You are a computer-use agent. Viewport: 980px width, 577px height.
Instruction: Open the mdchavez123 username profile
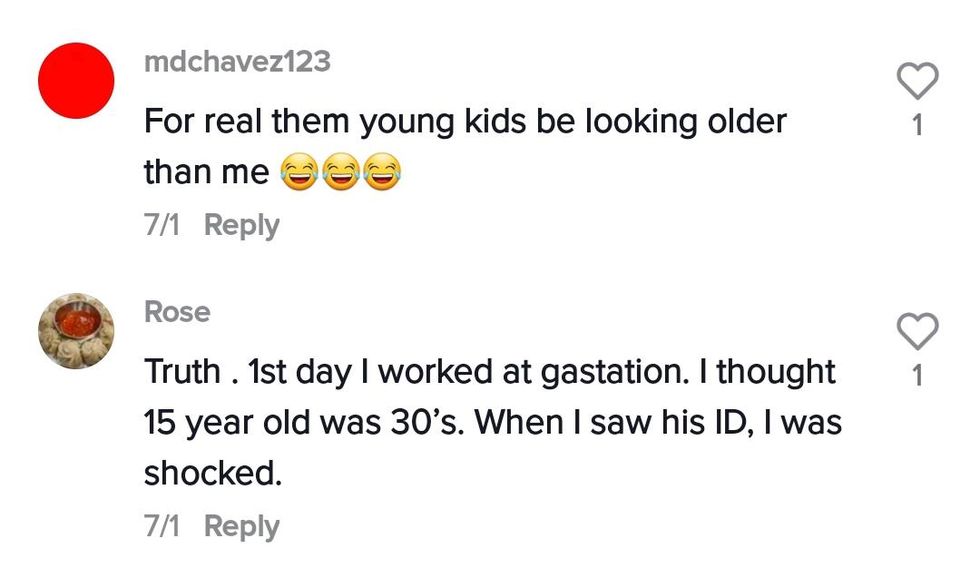(237, 62)
